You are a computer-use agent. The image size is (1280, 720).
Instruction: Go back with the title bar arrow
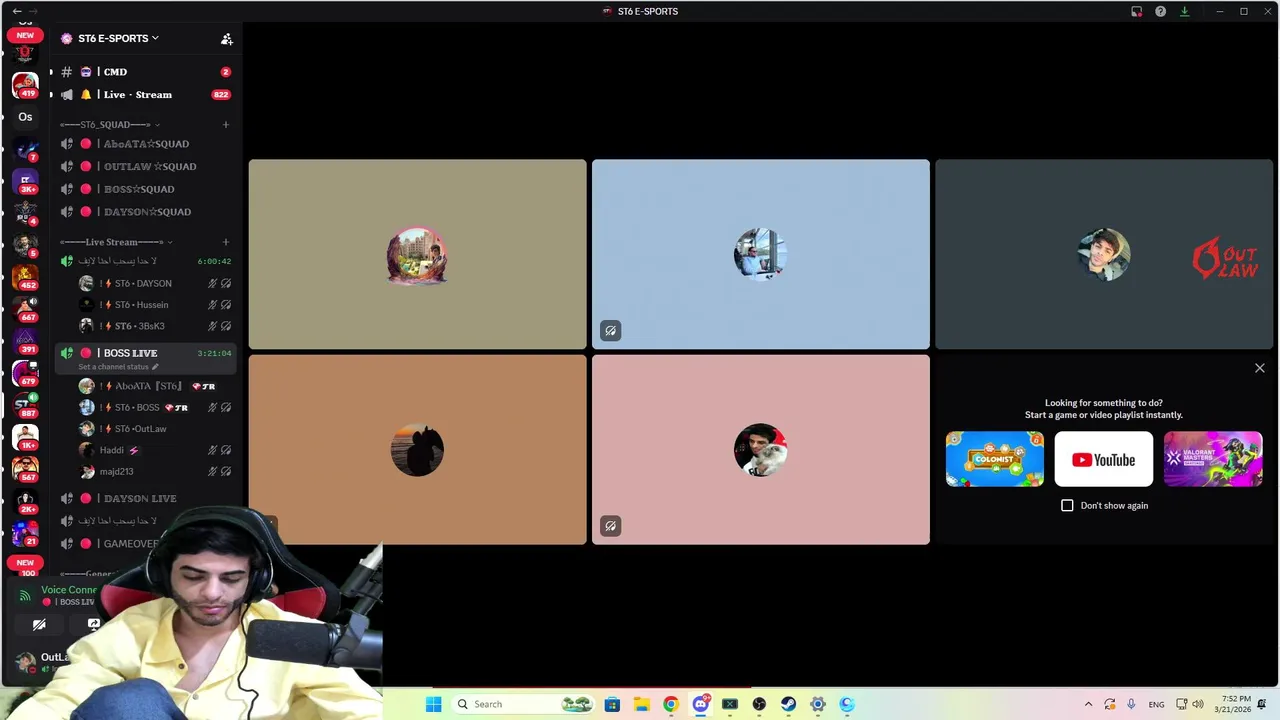(16, 11)
